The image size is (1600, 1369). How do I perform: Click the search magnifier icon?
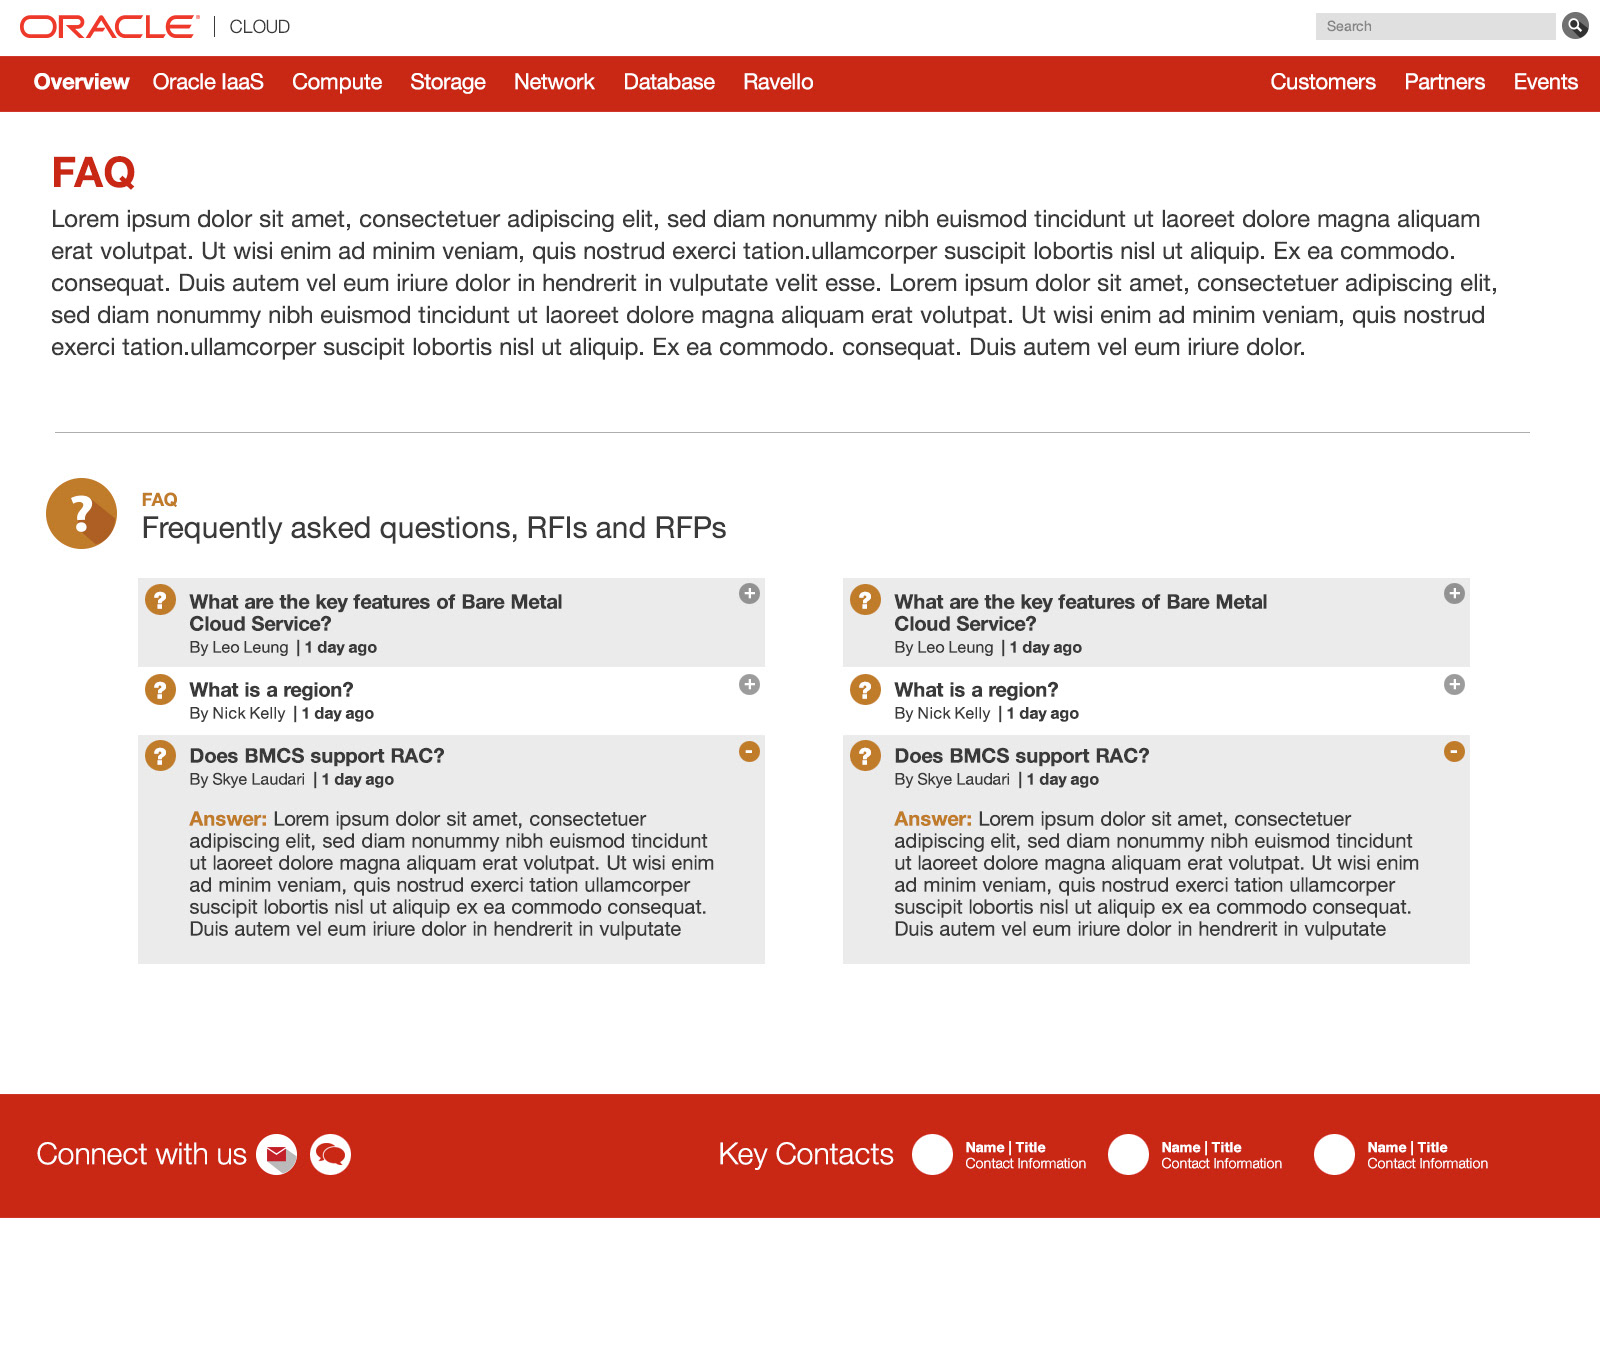click(1575, 26)
